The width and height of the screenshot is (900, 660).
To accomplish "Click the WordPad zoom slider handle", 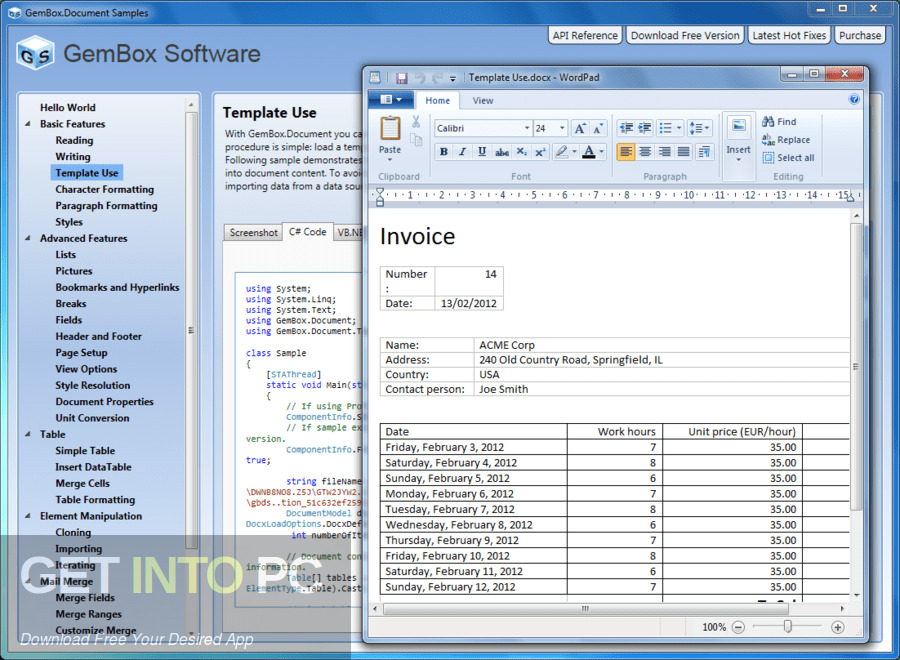I will 788,627.
